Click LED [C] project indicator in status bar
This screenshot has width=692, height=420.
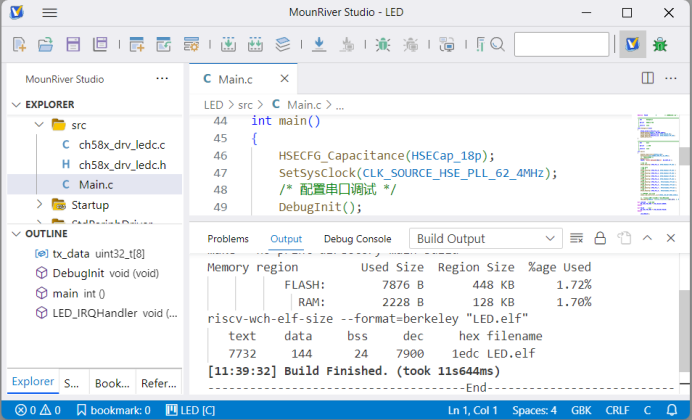(x=190, y=410)
